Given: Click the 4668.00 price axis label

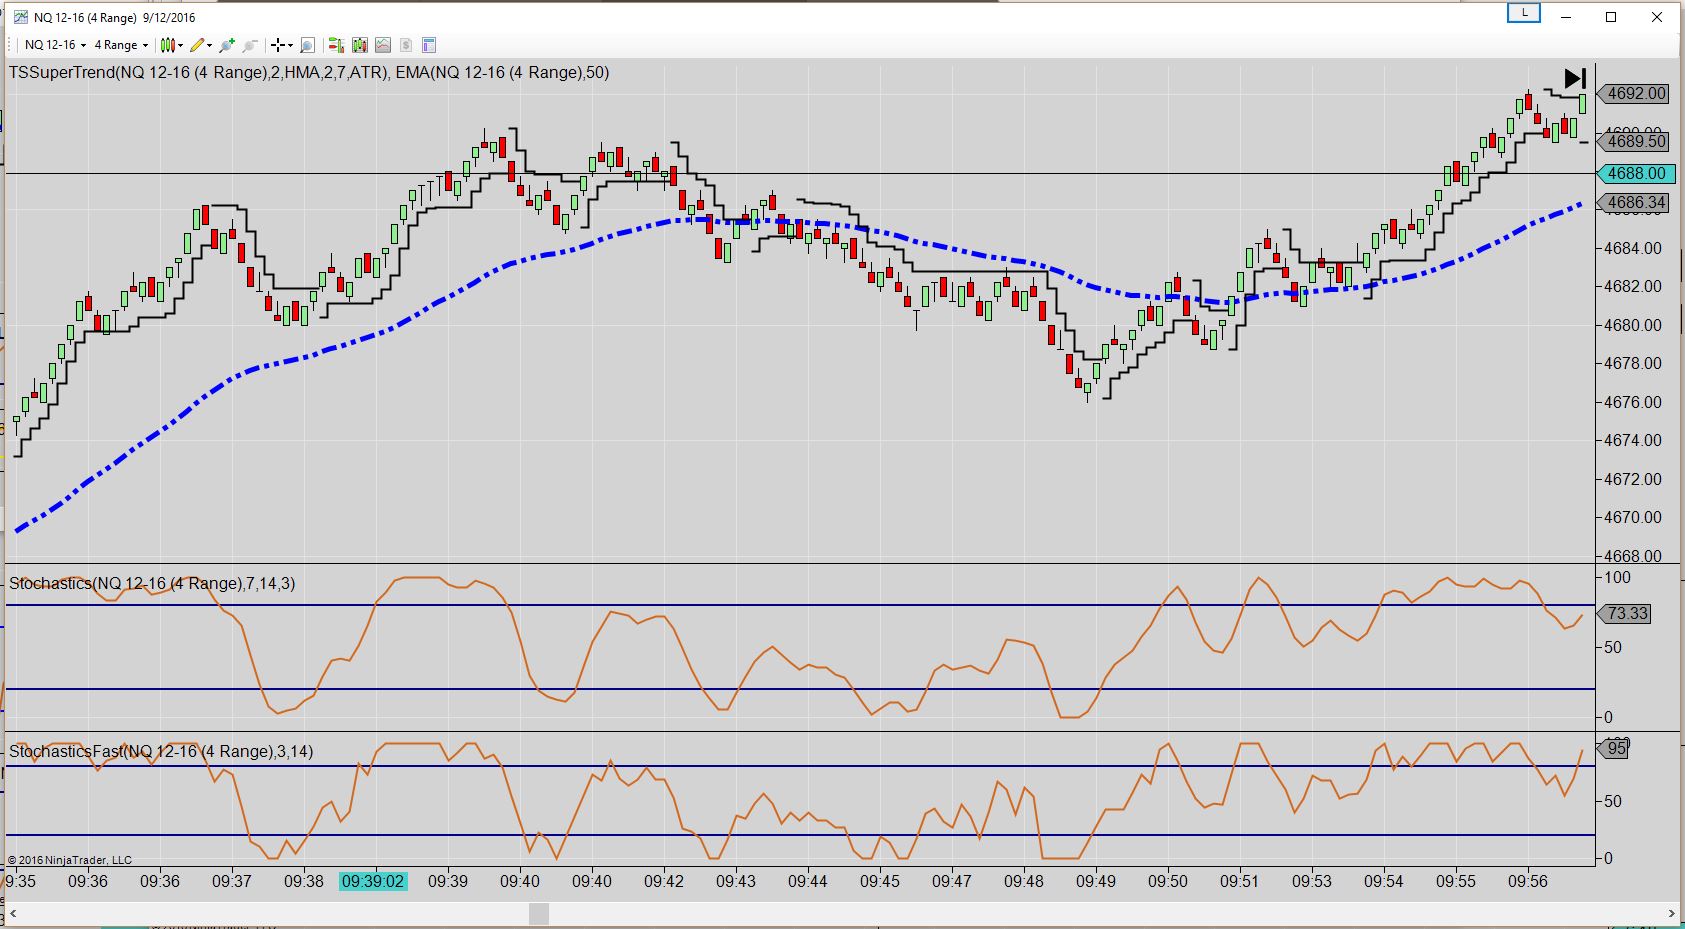Looking at the screenshot, I should coord(1633,556).
